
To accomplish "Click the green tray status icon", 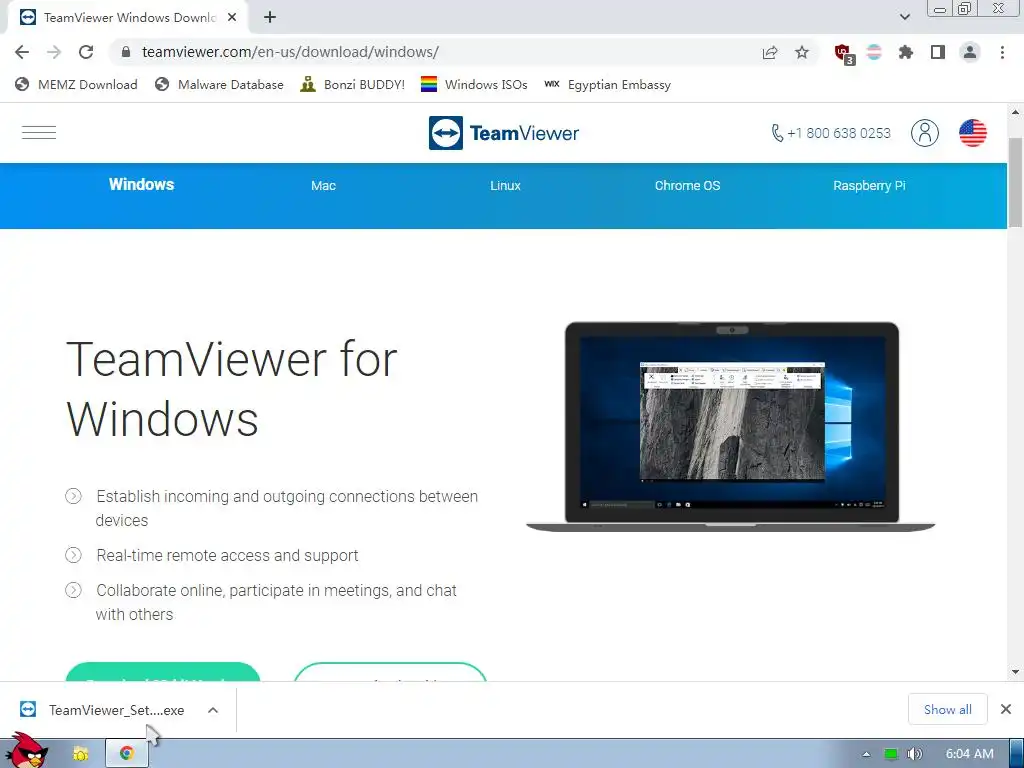I will click(x=890, y=754).
